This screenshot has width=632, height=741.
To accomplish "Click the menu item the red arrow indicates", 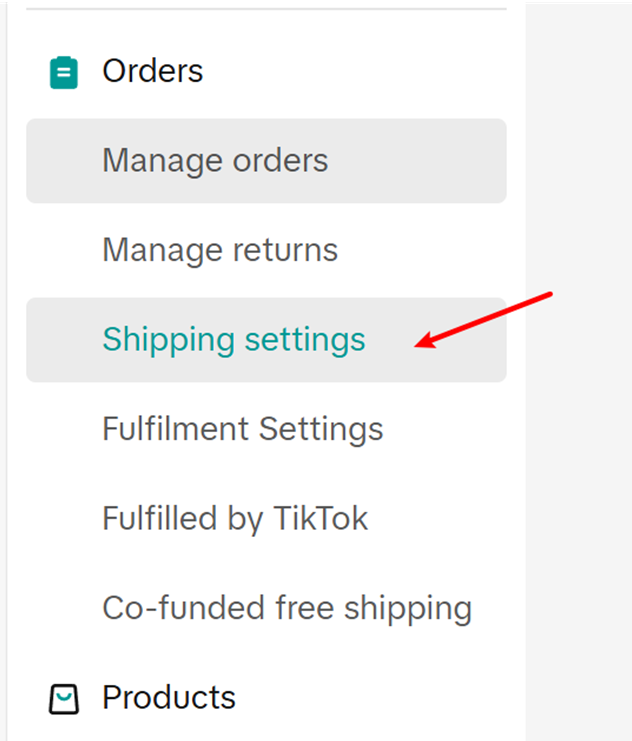I will pos(234,340).
